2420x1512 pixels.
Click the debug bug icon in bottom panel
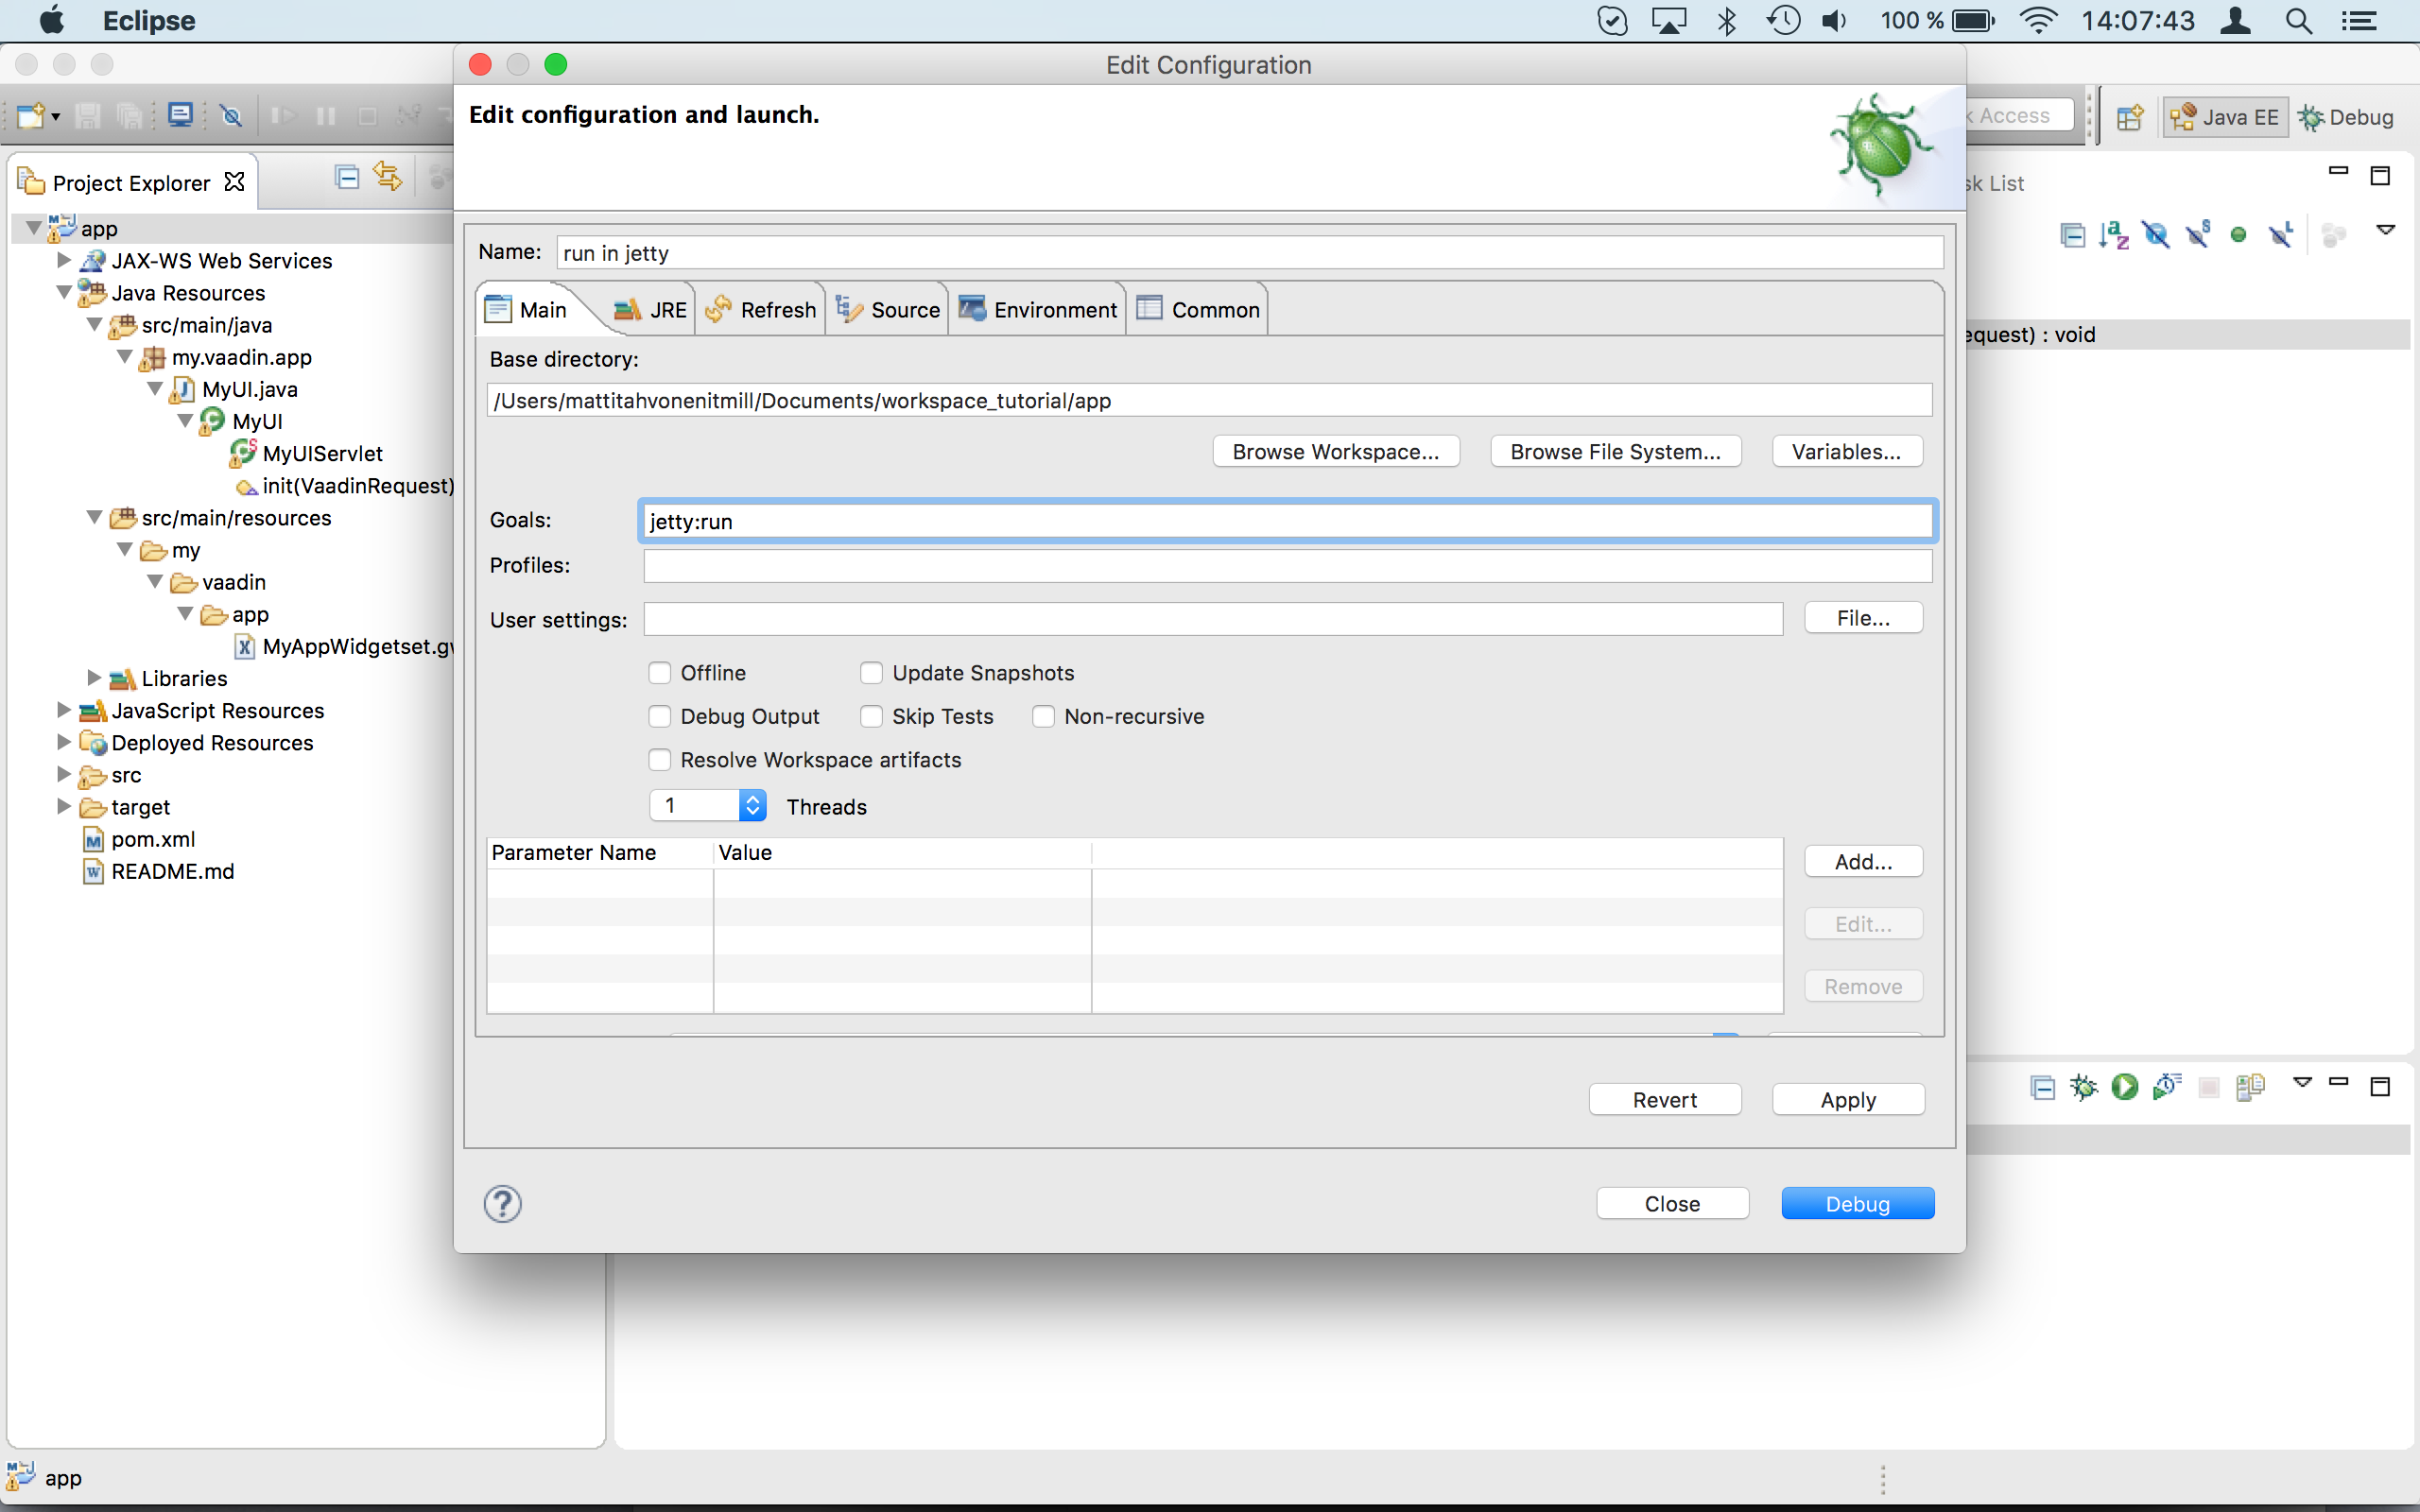(2083, 1087)
